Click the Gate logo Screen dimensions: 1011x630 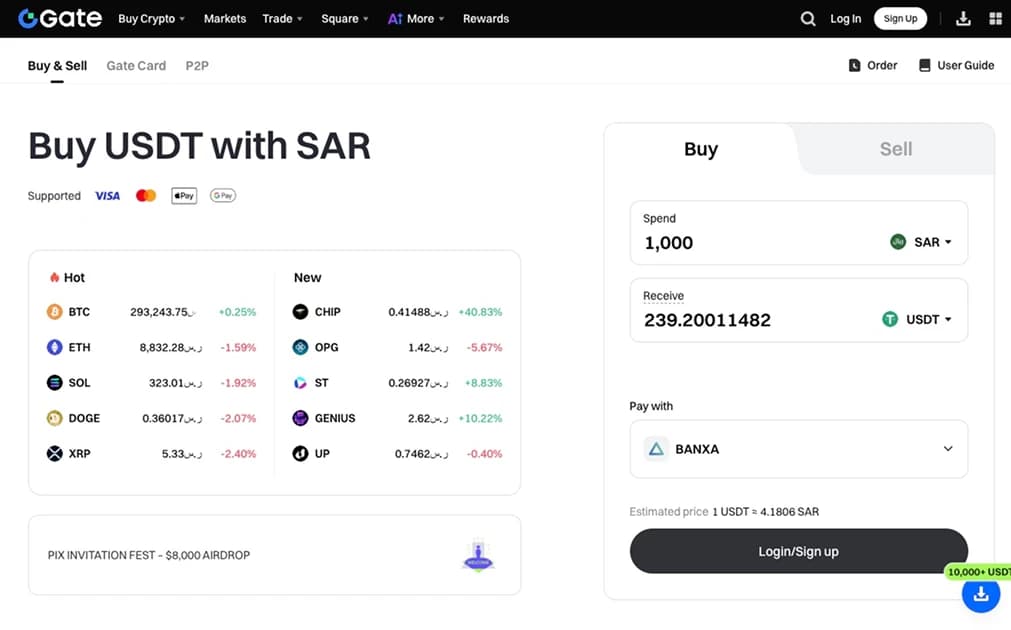(60, 18)
